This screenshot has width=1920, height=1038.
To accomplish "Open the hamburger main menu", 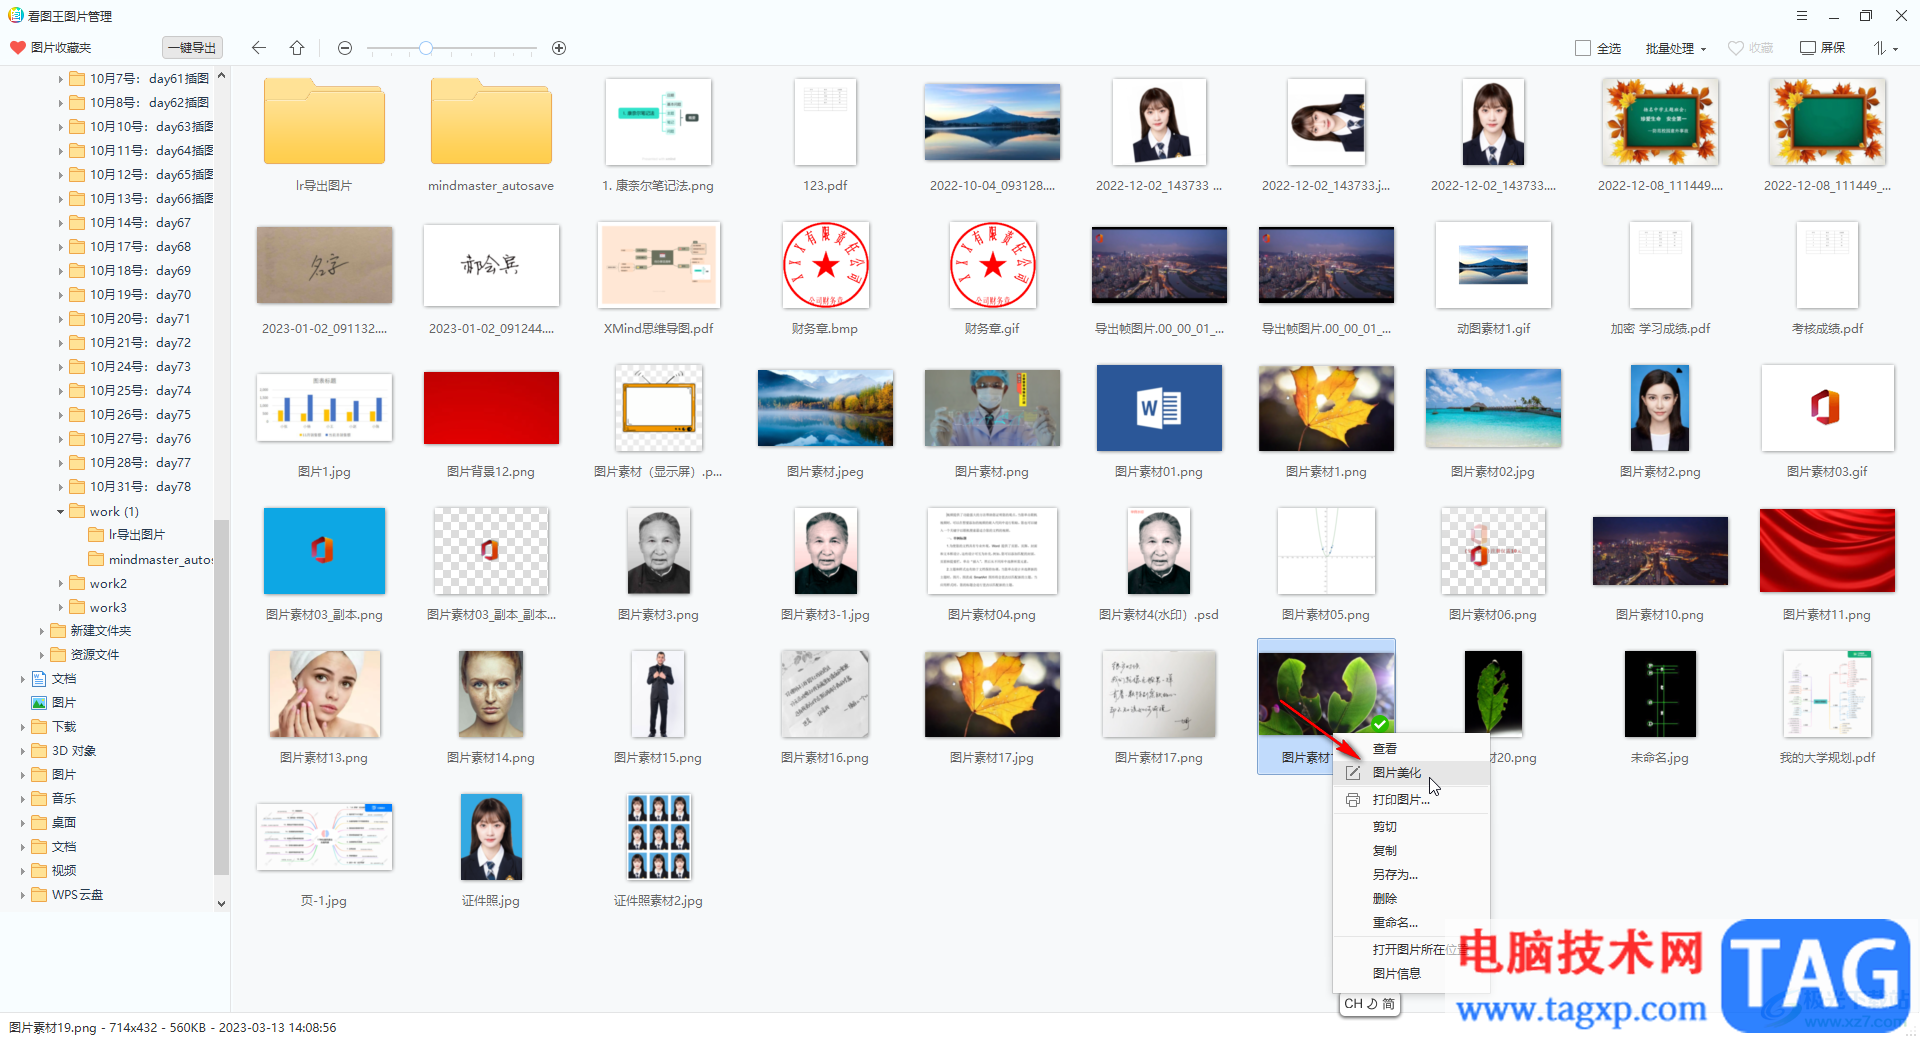I will tap(1802, 16).
